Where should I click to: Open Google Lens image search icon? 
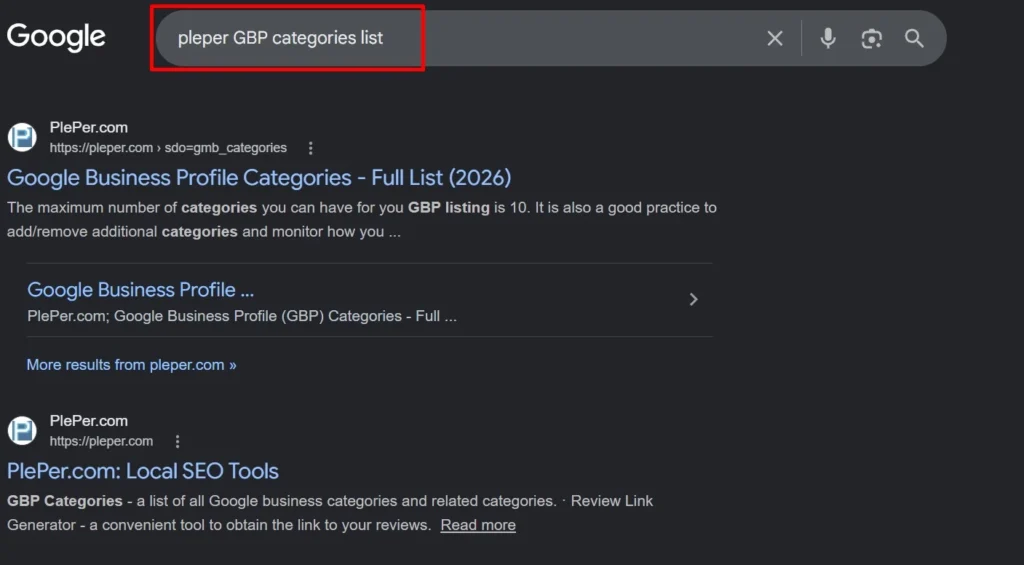[871, 39]
